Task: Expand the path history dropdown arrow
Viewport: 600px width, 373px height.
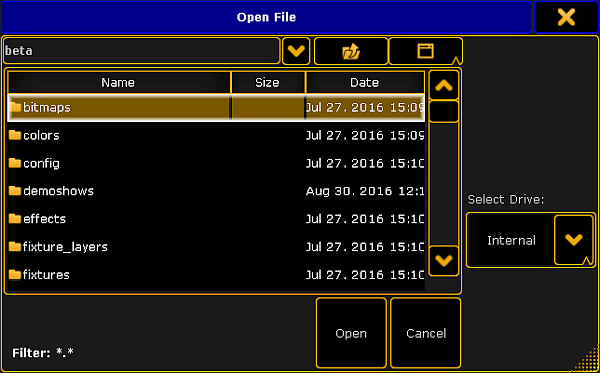Action: point(296,51)
